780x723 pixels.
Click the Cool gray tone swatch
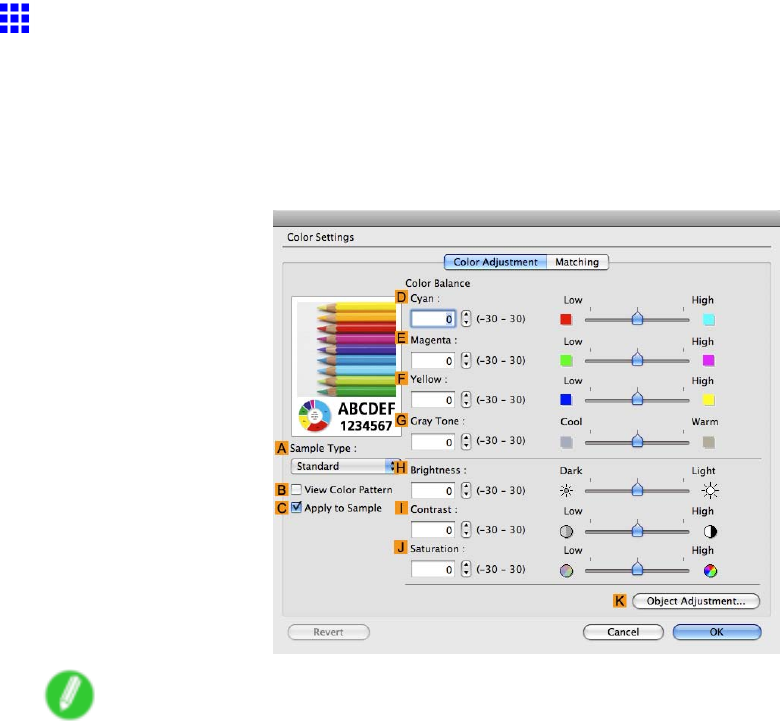[x=566, y=442]
